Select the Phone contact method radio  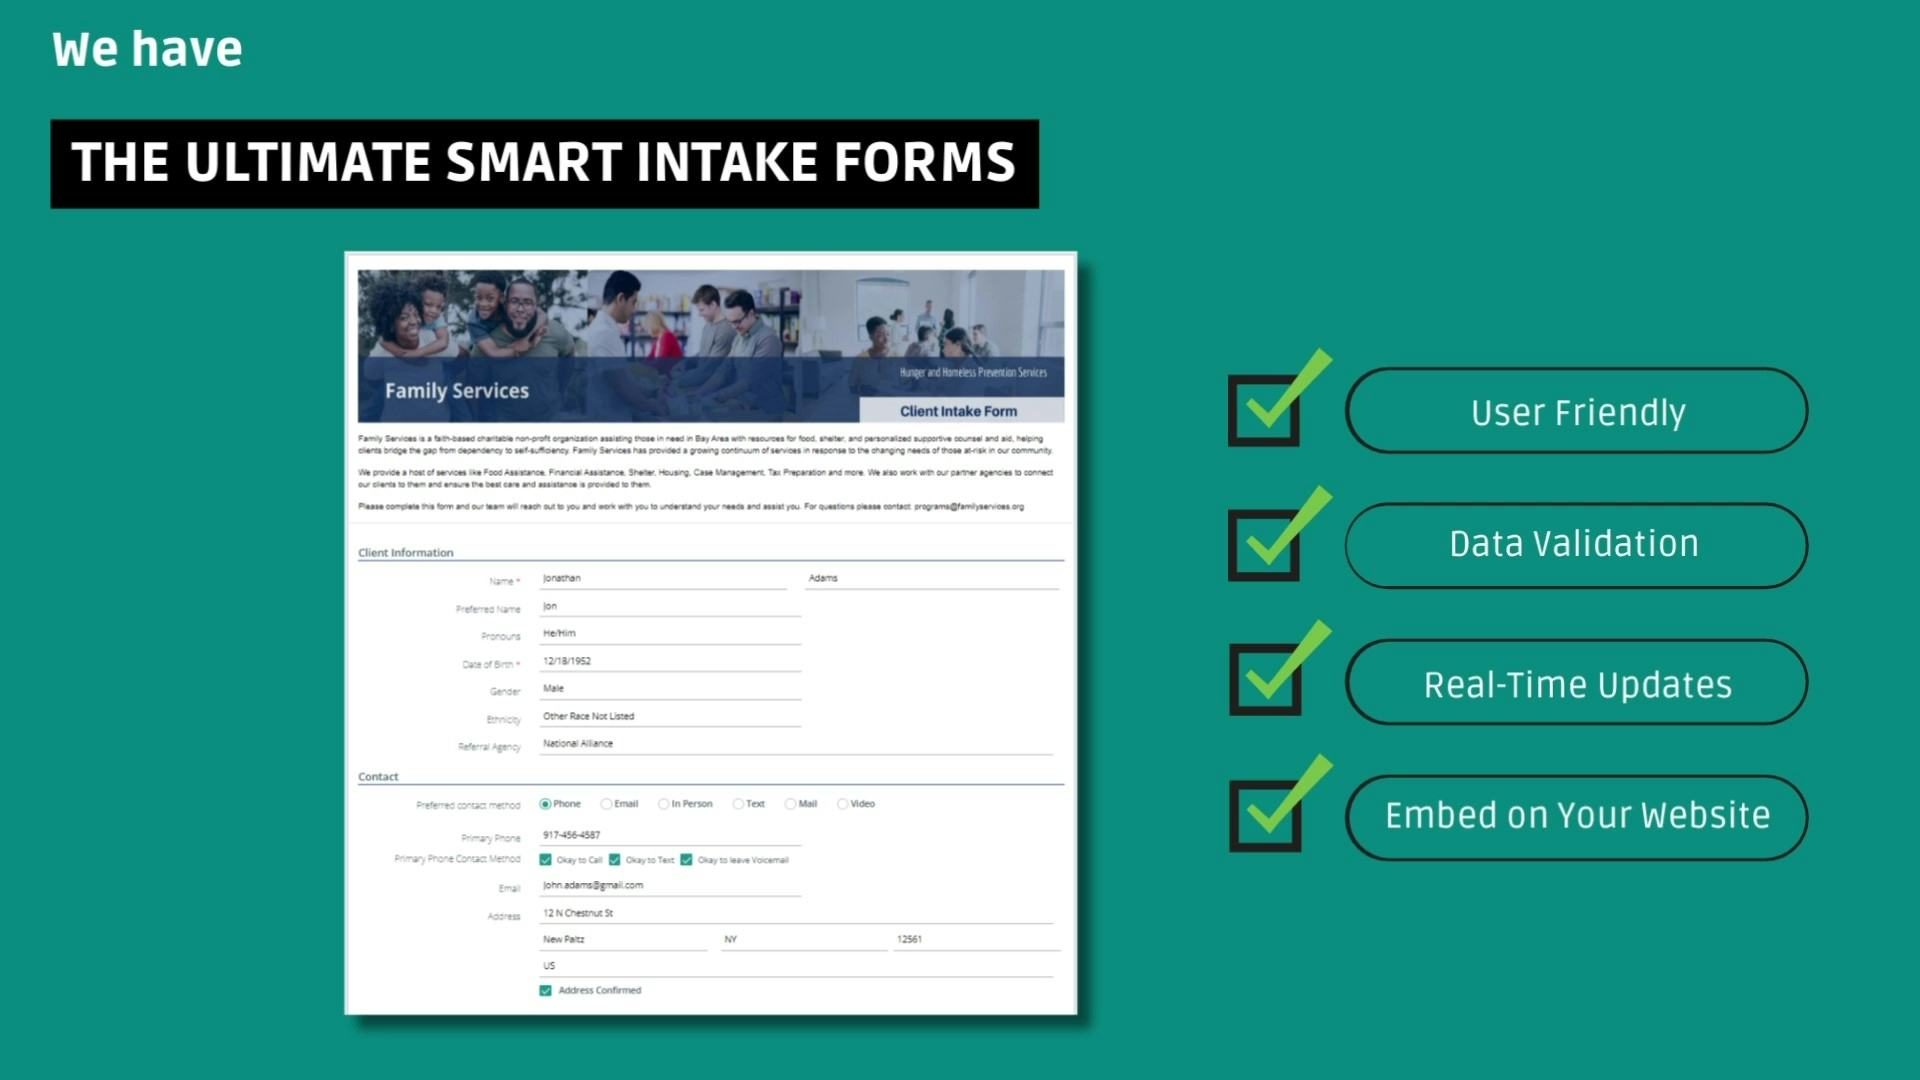(x=545, y=804)
